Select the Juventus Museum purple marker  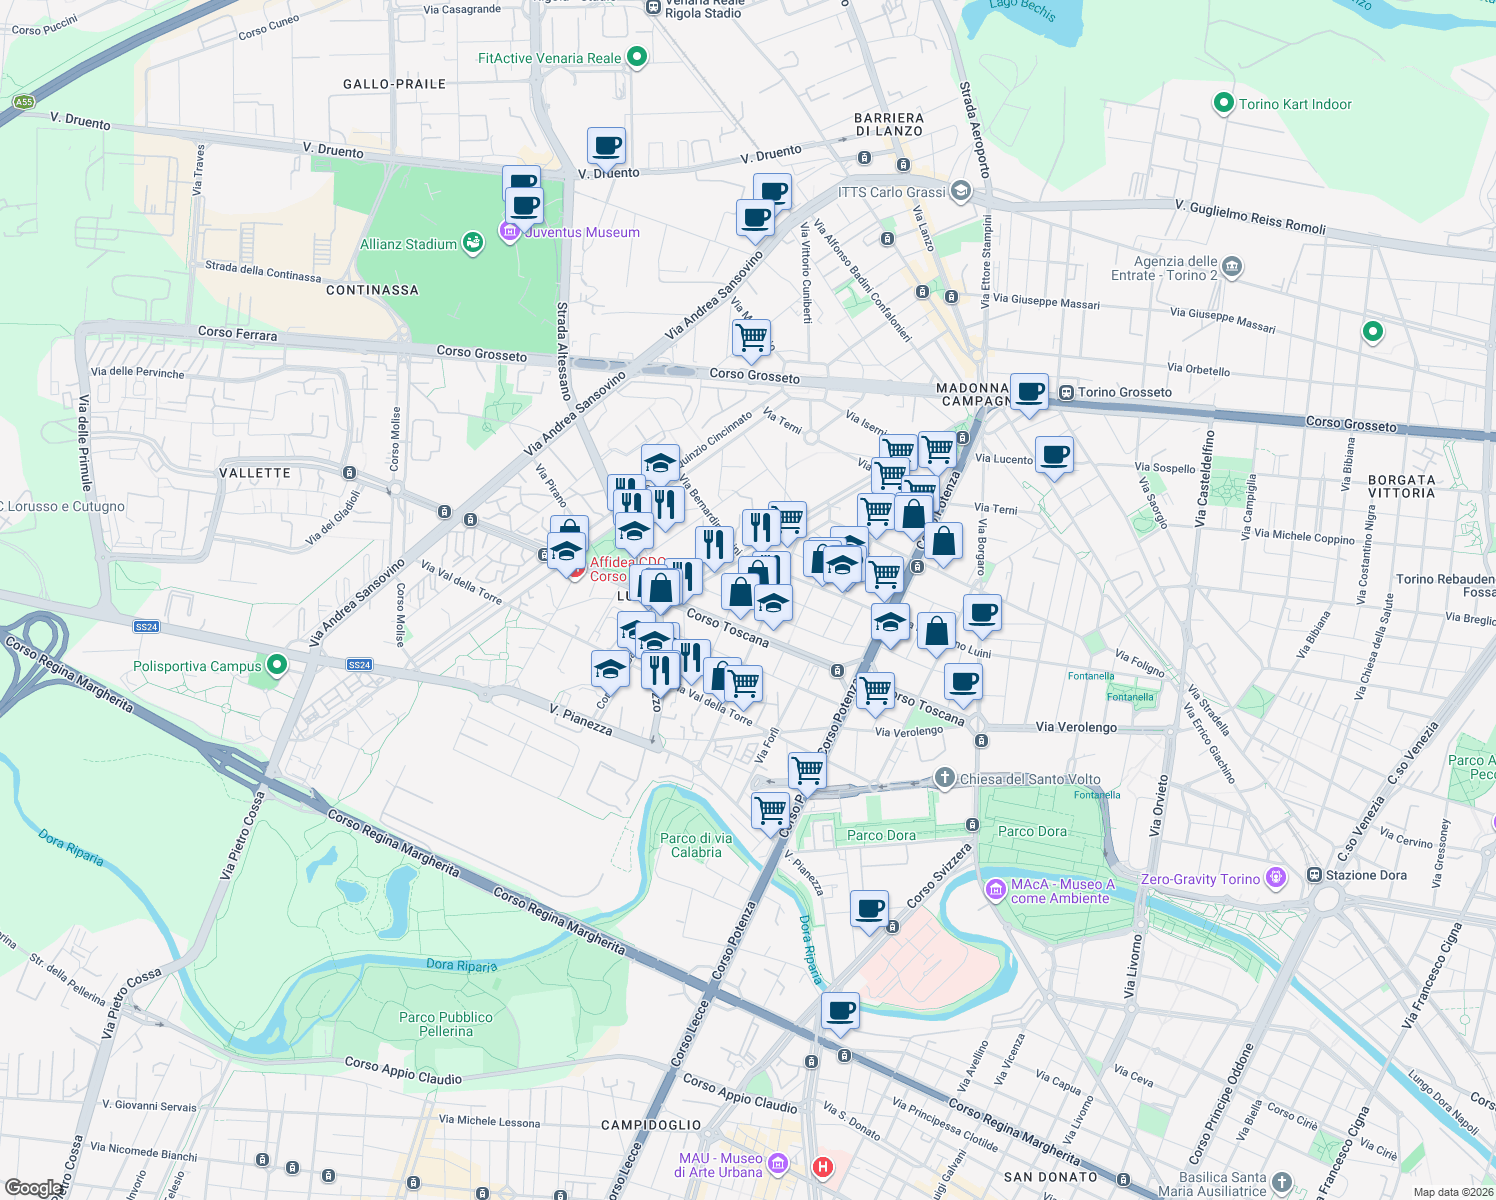(x=509, y=231)
